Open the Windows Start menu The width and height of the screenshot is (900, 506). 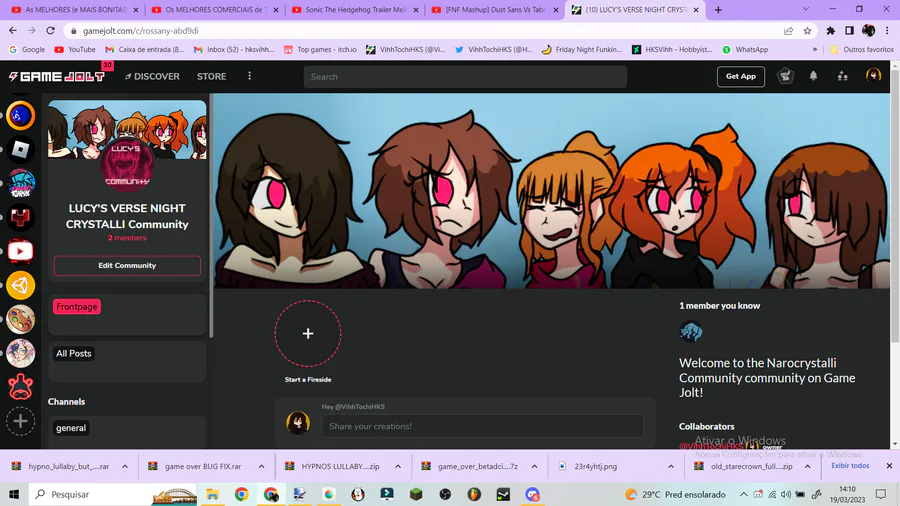coord(14,494)
